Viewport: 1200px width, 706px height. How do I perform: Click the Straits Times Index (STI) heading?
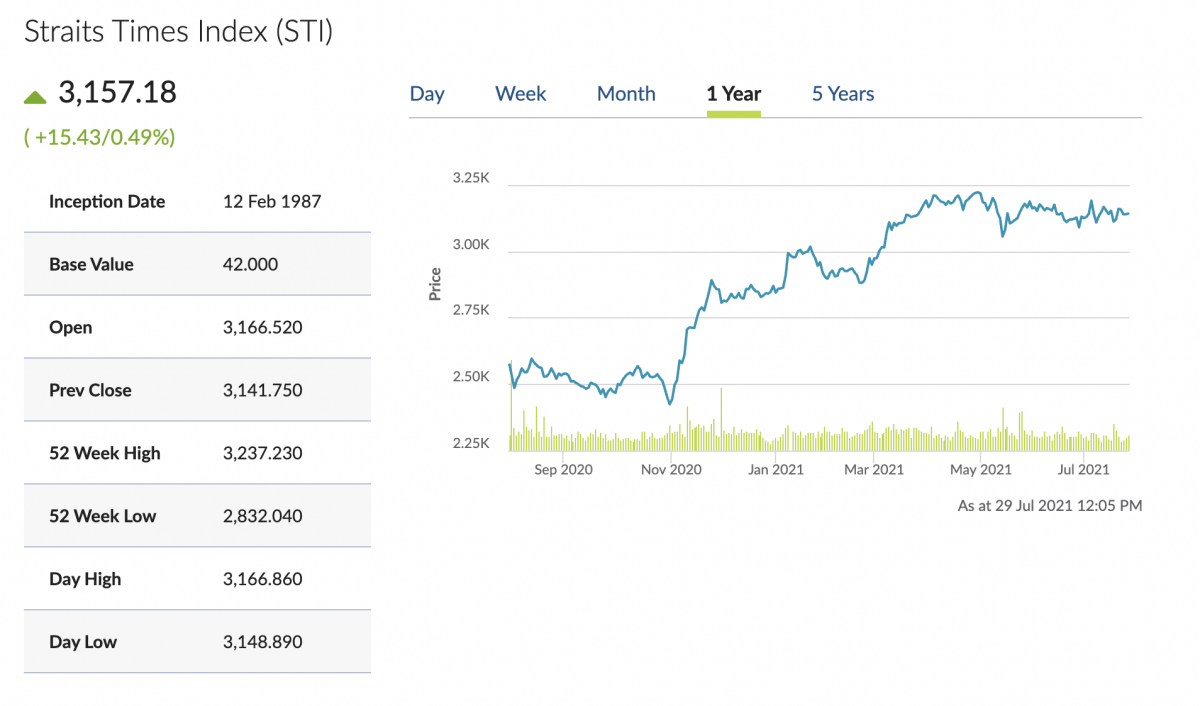[178, 31]
